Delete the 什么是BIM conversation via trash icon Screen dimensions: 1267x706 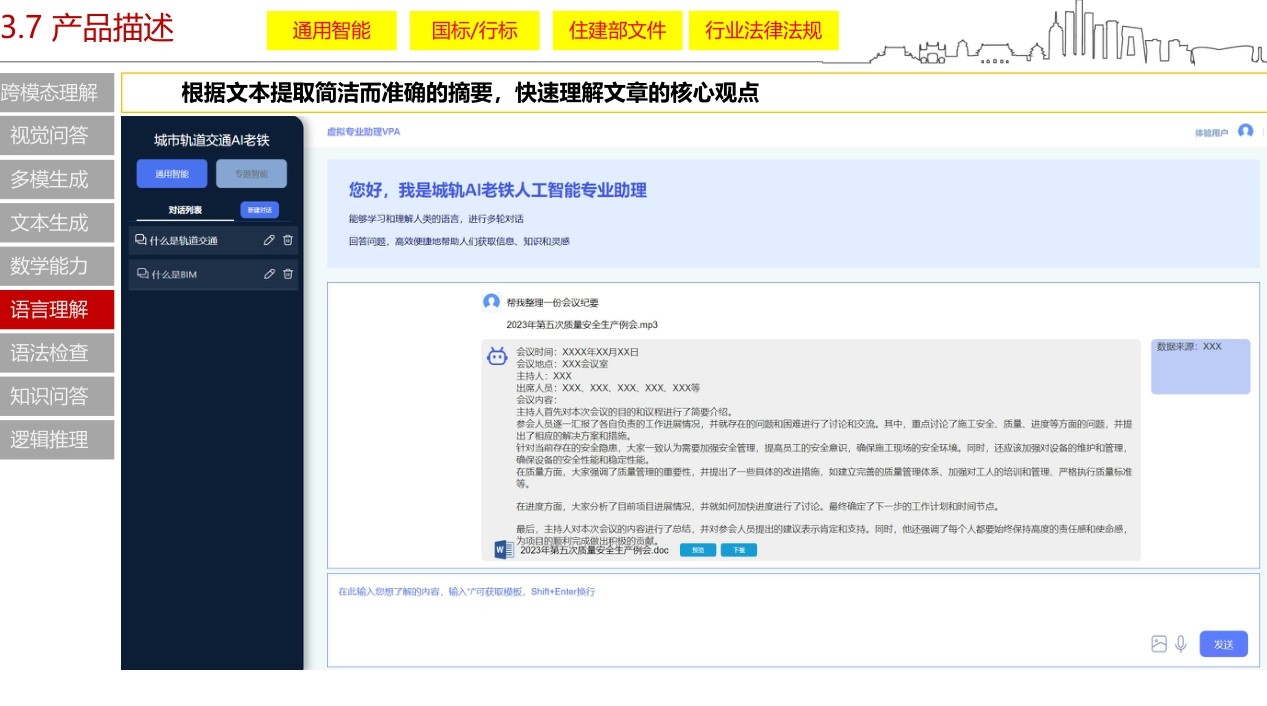point(288,274)
